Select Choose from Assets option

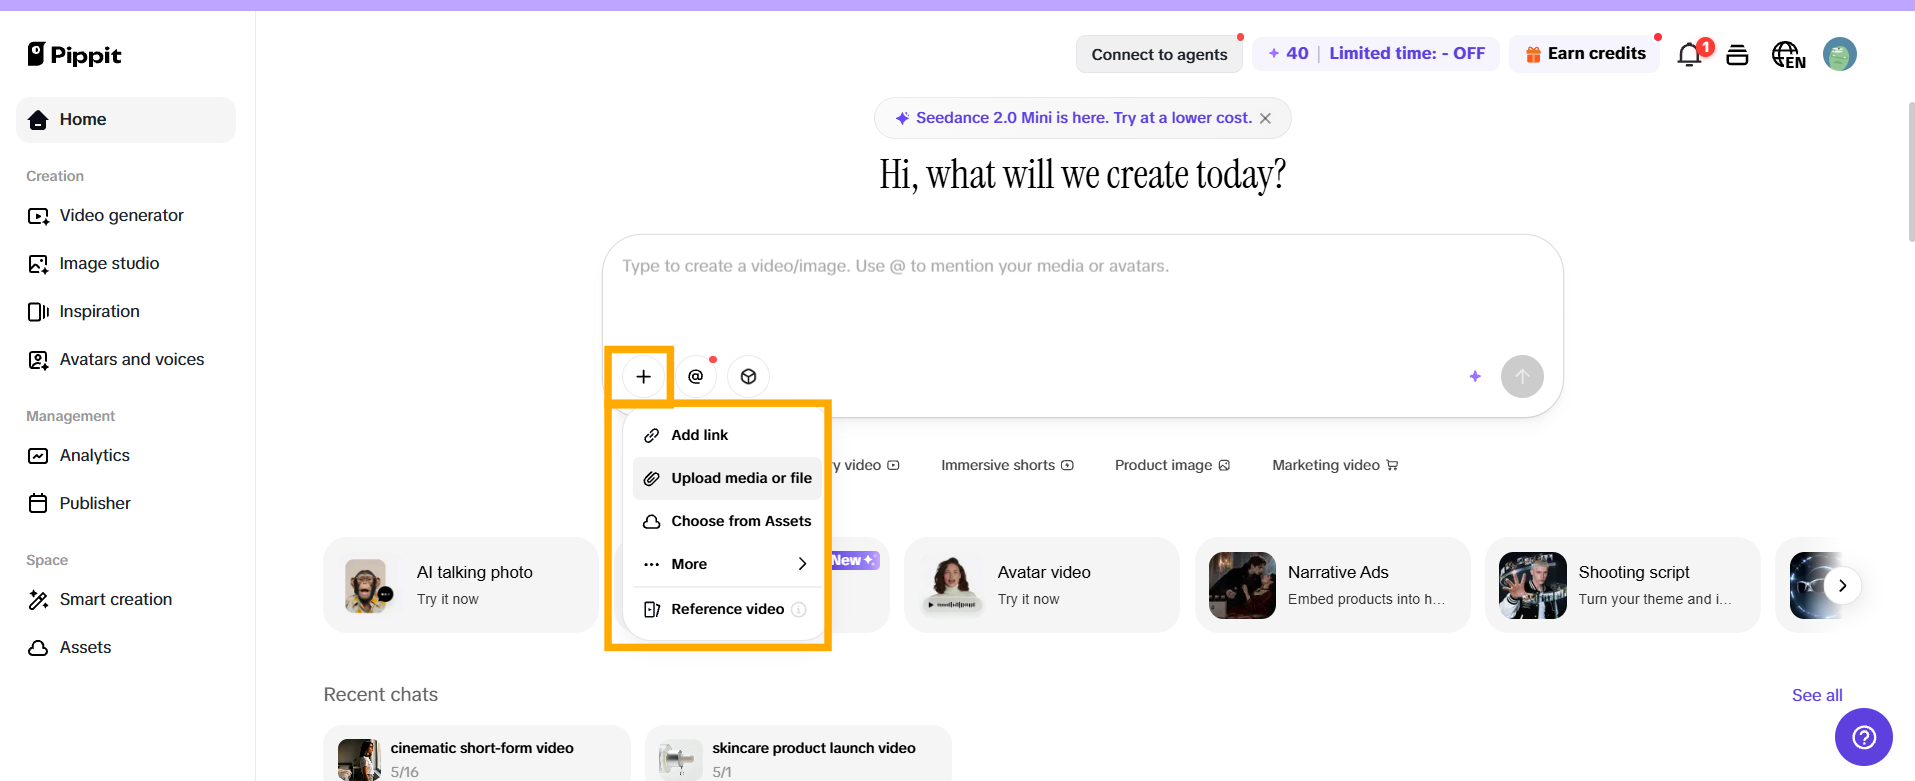tap(727, 521)
